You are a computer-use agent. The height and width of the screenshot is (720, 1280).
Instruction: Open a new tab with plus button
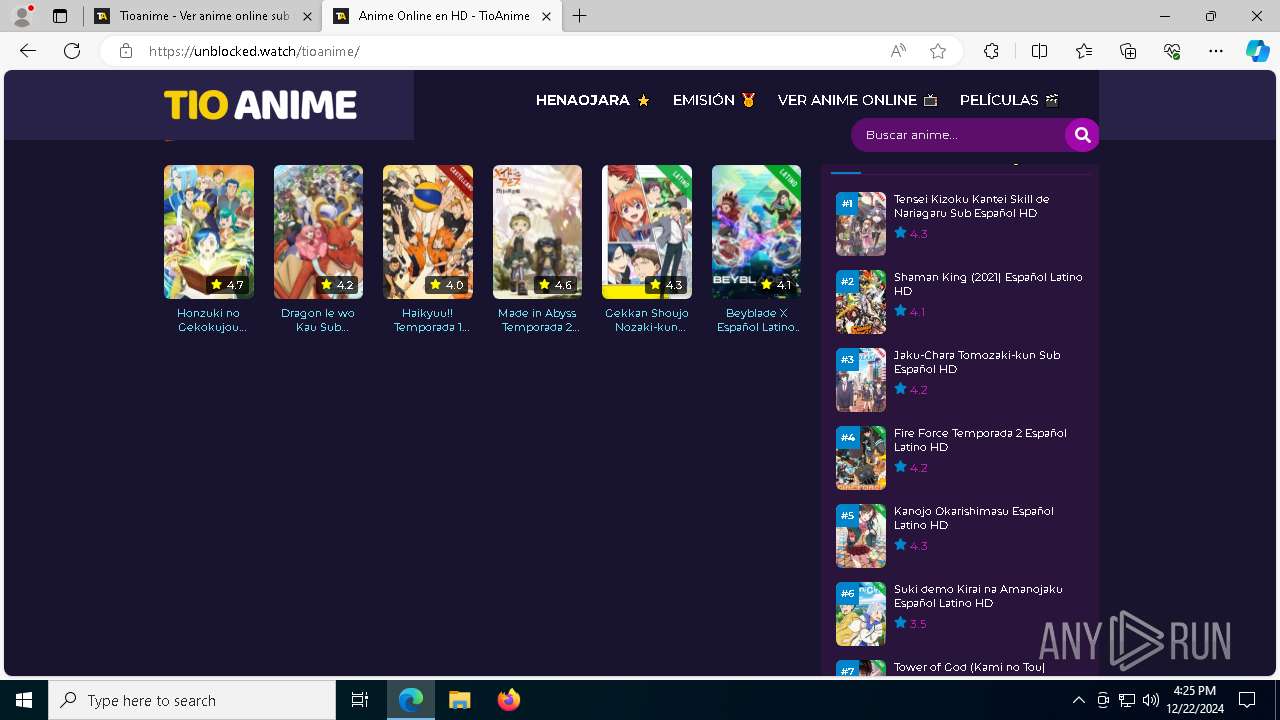(x=580, y=16)
